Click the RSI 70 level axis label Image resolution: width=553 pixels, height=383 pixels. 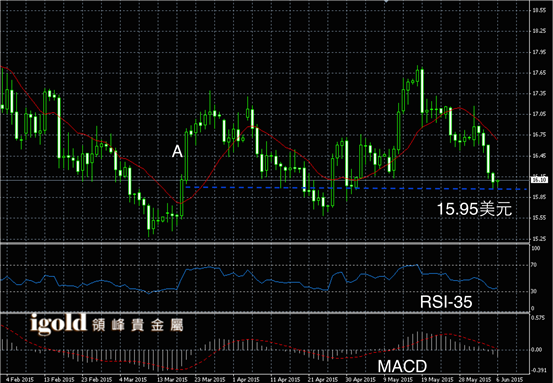[x=534, y=265]
